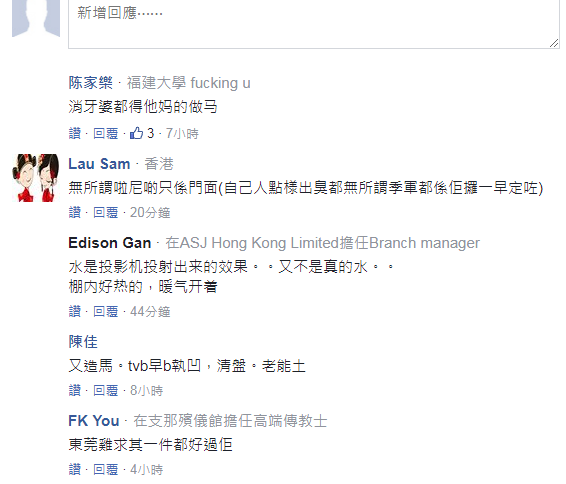Open 陳佳's profile name link
The image size is (566, 484).
[x=83, y=342]
